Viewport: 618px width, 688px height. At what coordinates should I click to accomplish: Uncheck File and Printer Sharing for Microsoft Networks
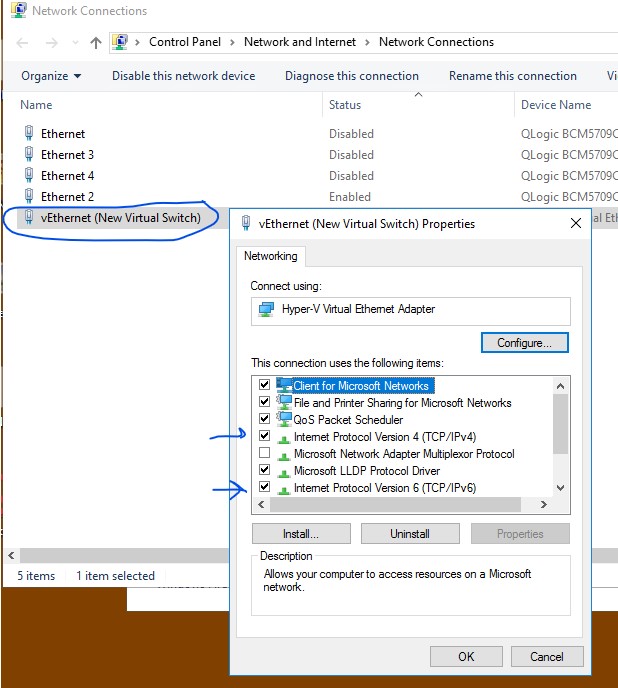pos(264,401)
